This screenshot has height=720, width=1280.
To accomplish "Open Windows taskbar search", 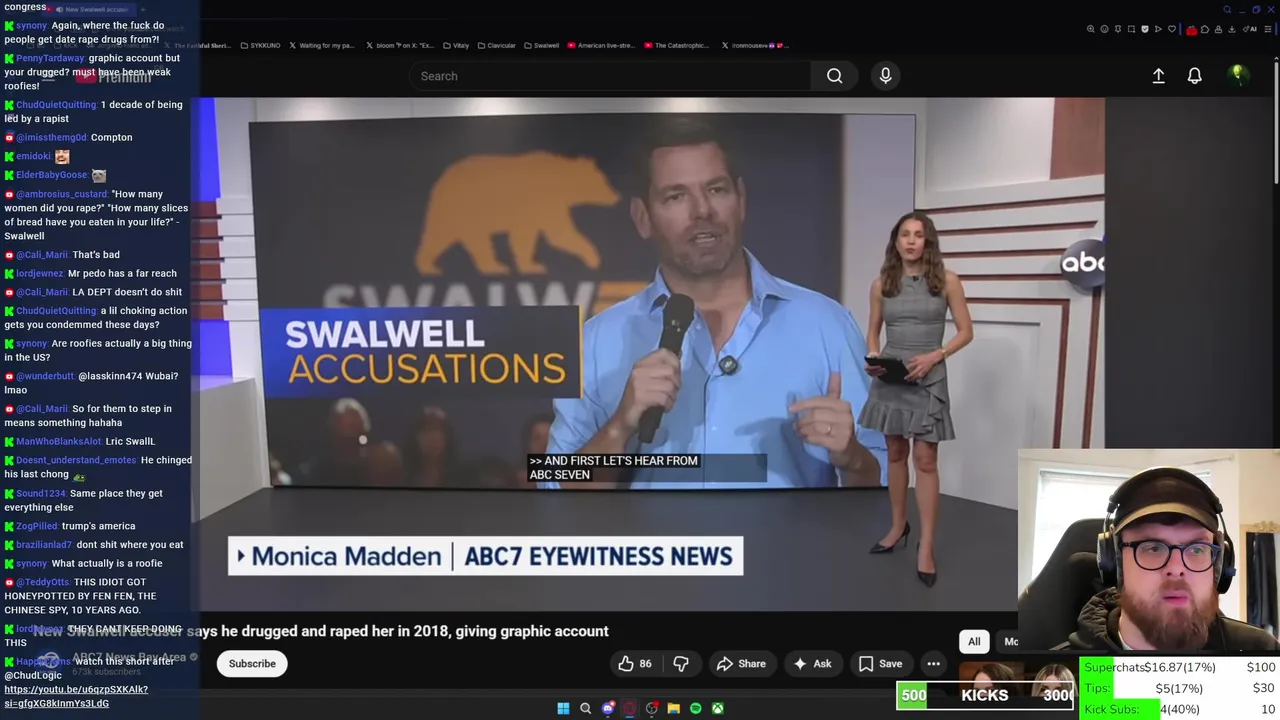I will tap(585, 708).
